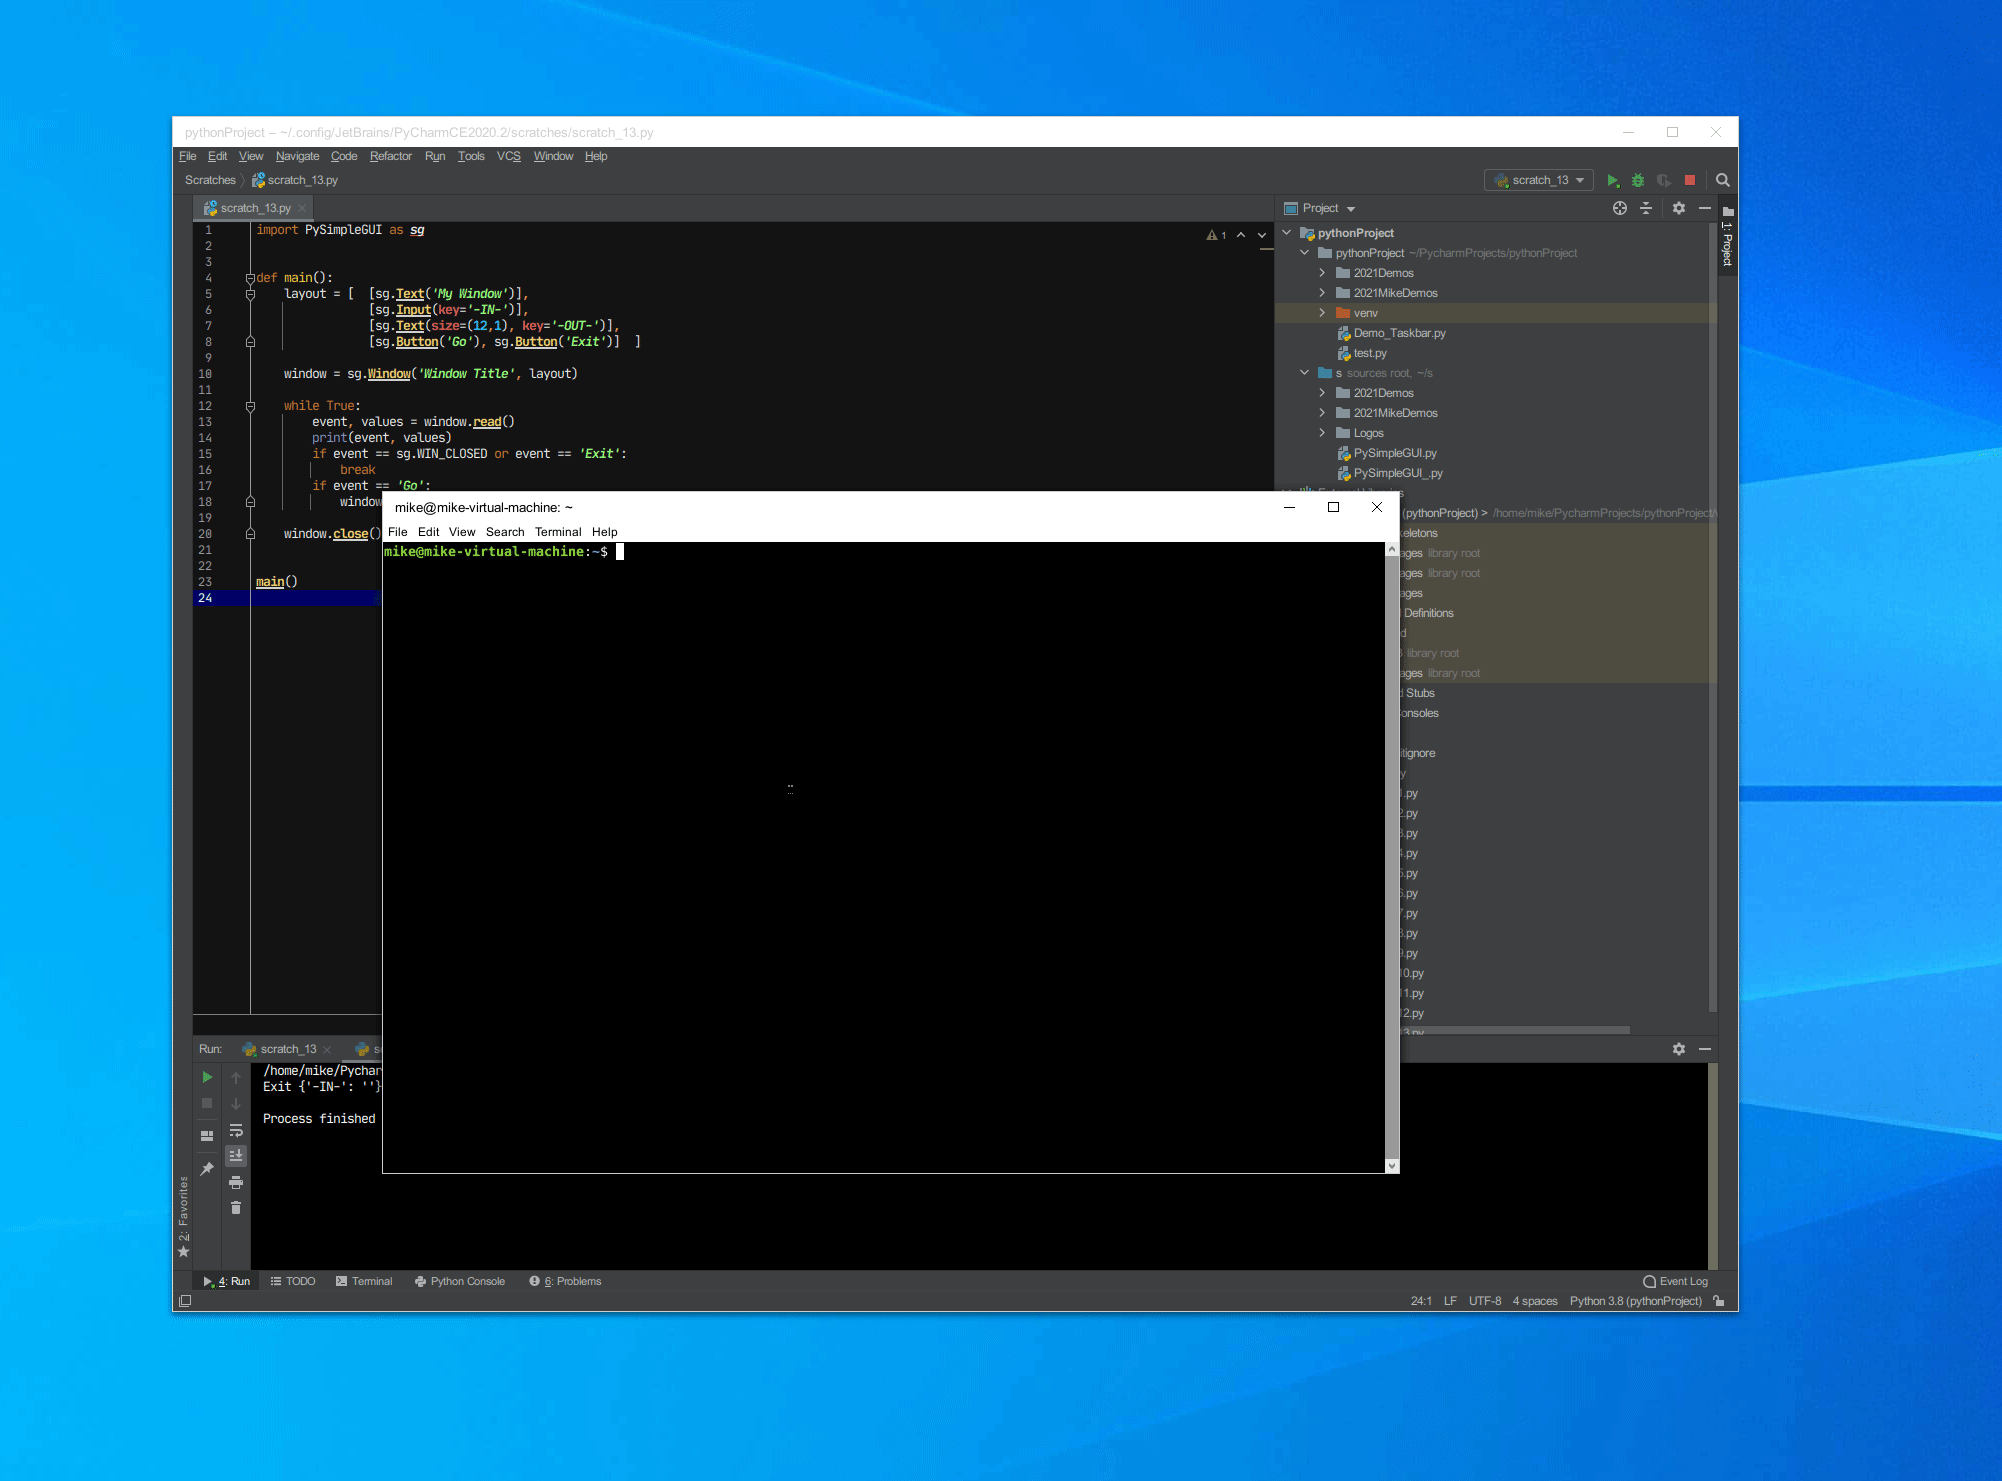Open the Terminal tool window tab
The image size is (2002, 1481).
364,1281
